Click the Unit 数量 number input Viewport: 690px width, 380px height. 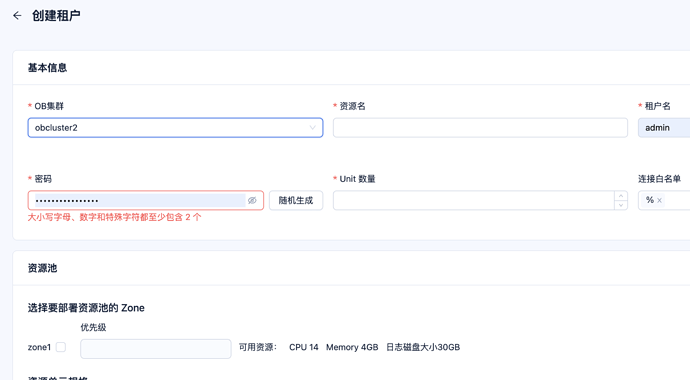click(473, 201)
